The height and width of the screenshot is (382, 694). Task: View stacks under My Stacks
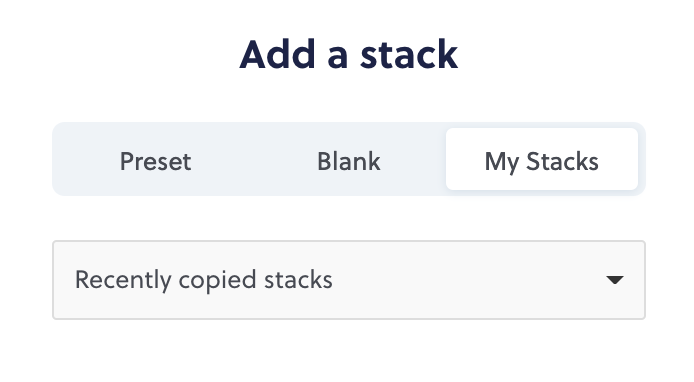coord(542,159)
